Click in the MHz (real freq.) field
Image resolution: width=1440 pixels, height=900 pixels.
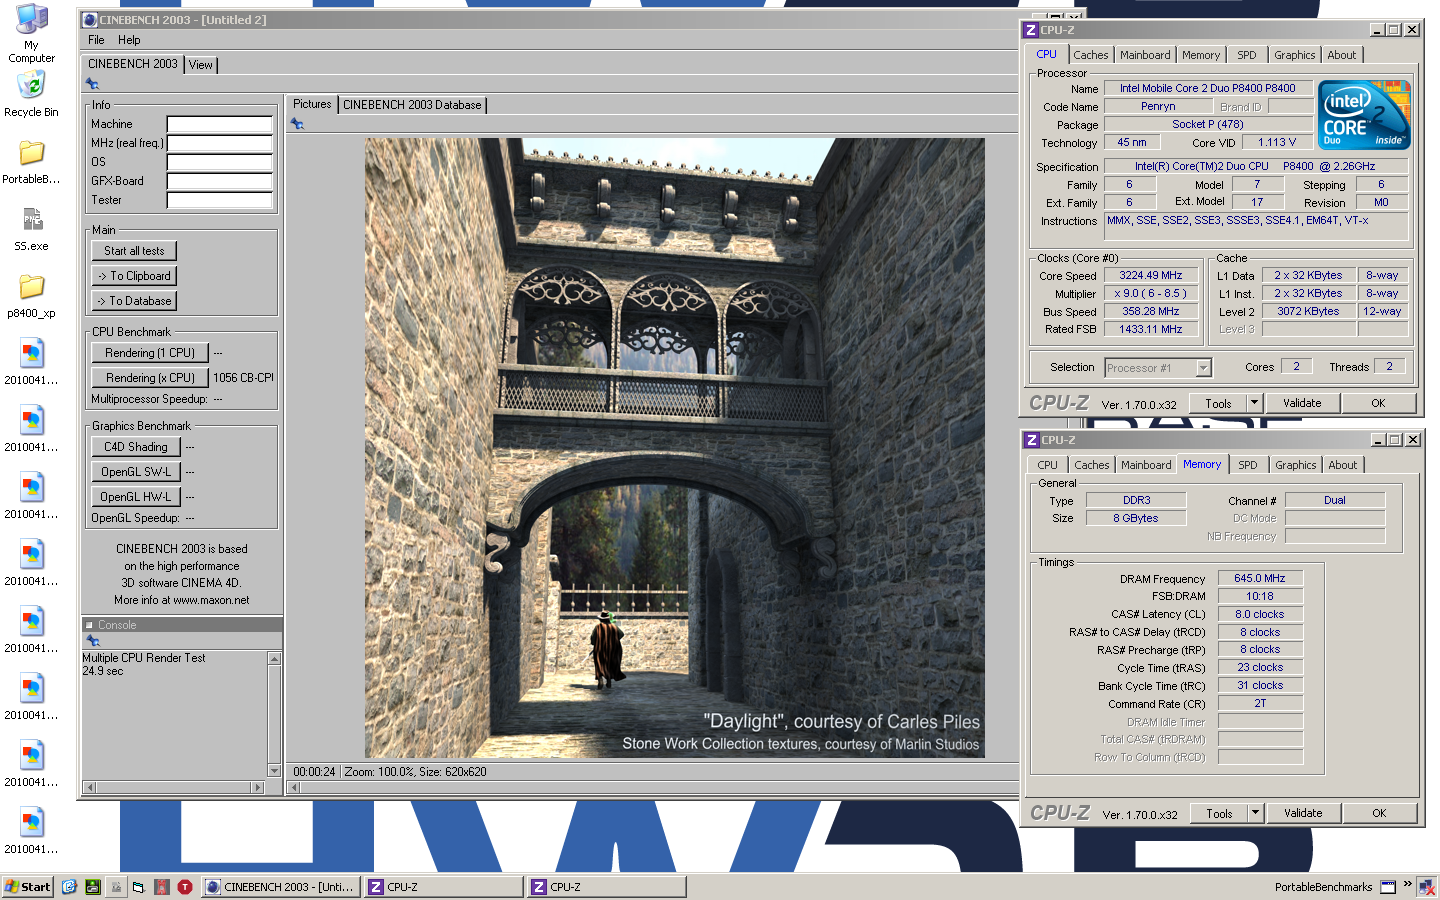click(x=220, y=143)
